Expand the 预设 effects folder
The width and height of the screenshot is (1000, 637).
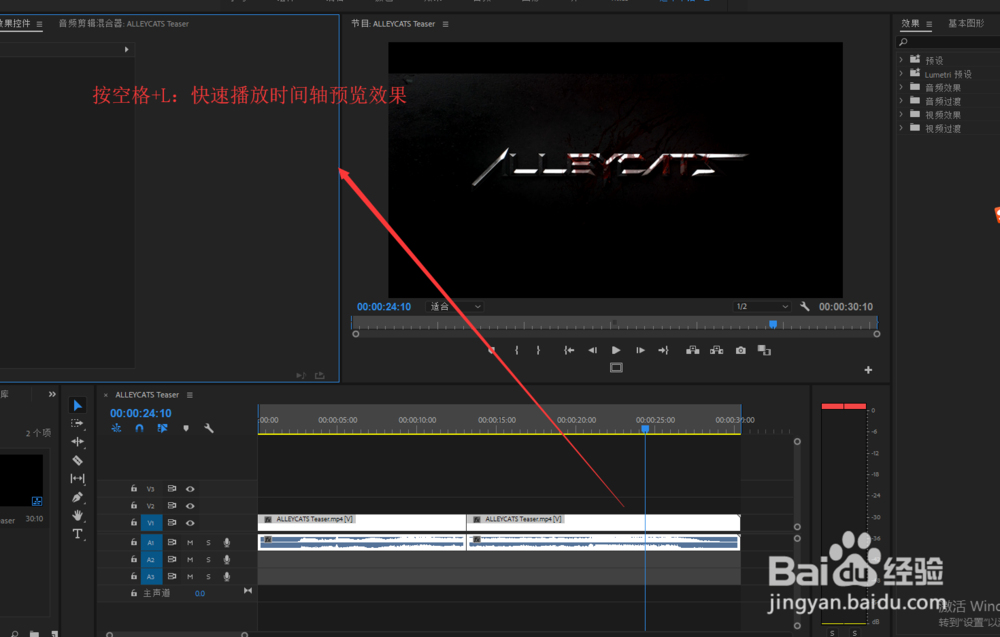[901, 60]
